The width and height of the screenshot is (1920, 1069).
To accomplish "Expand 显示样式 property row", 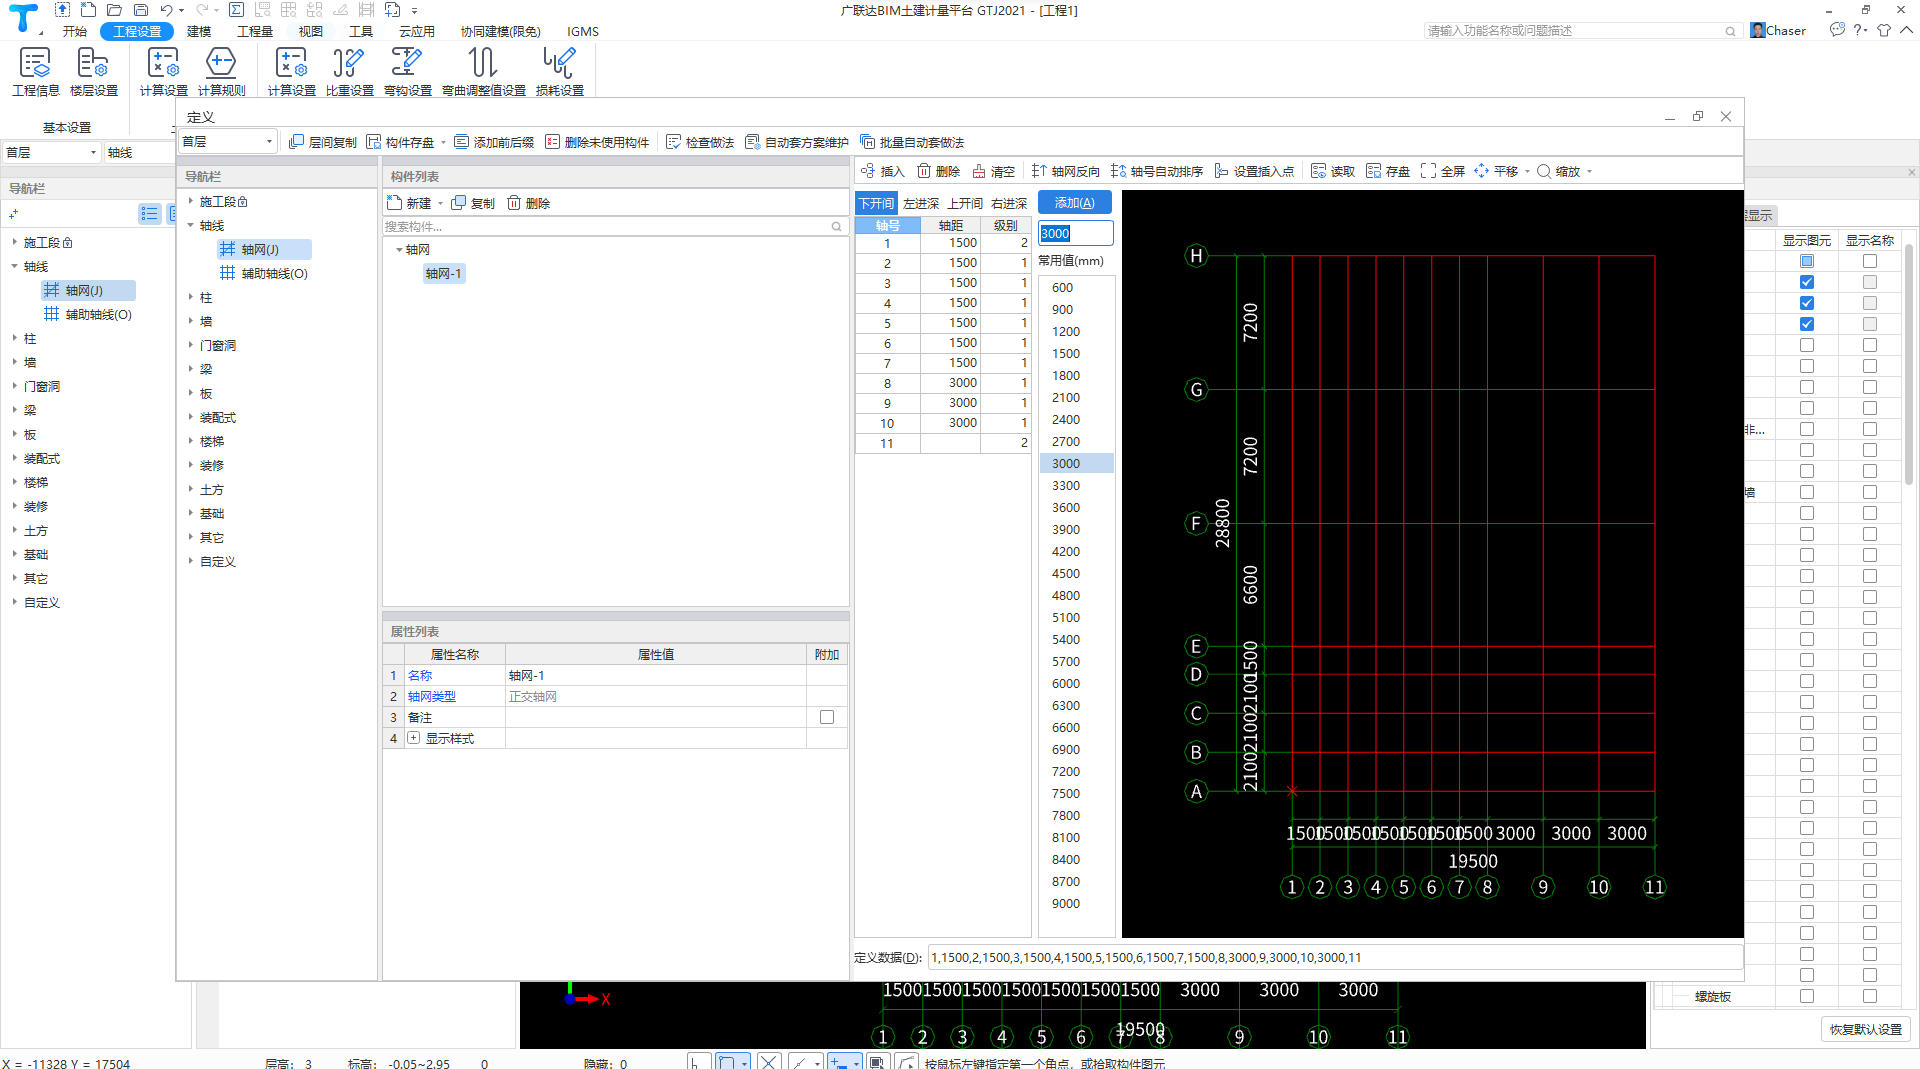I will tap(413, 738).
